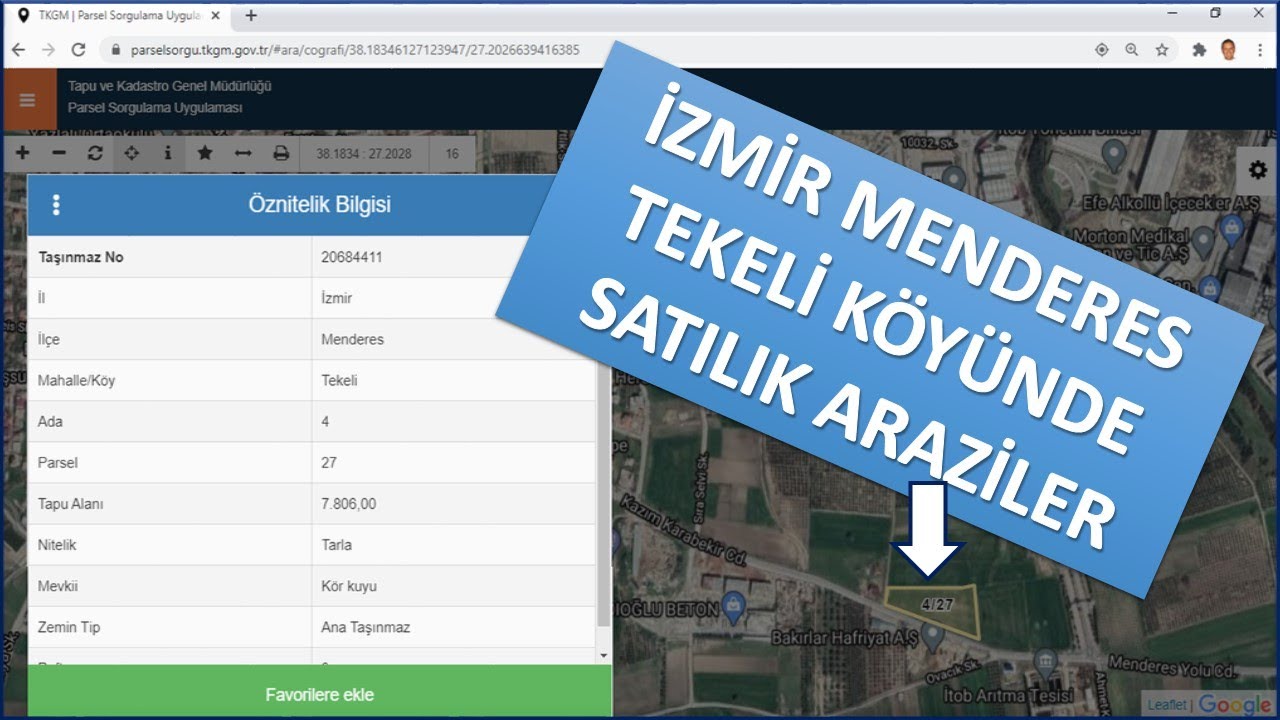Click the Menderes Yolu Cd. map label

click(1173, 665)
